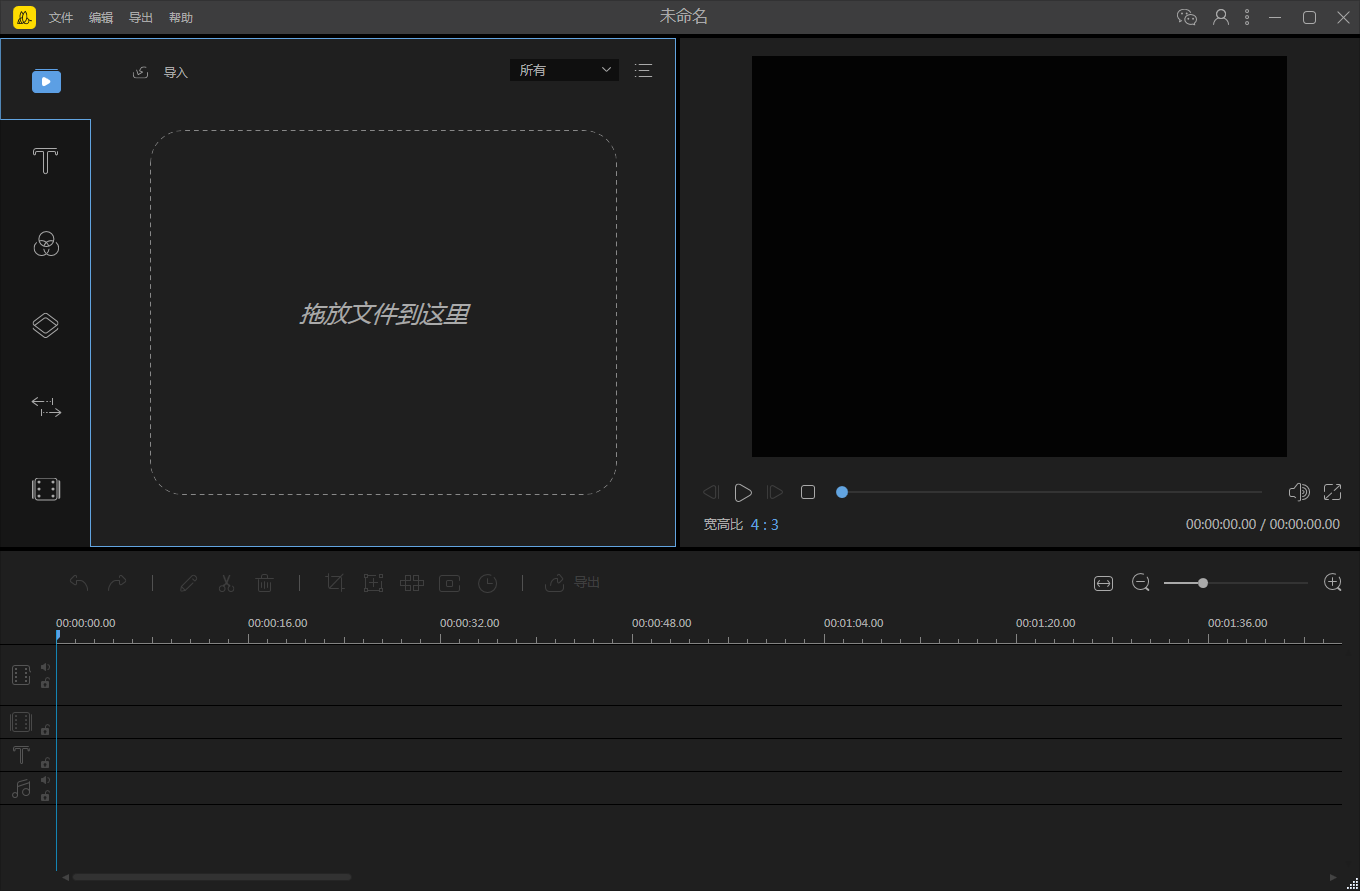Click the timeline zoom slider handle
The width and height of the screenshot is (1360, 891).
click(1203, 583)
